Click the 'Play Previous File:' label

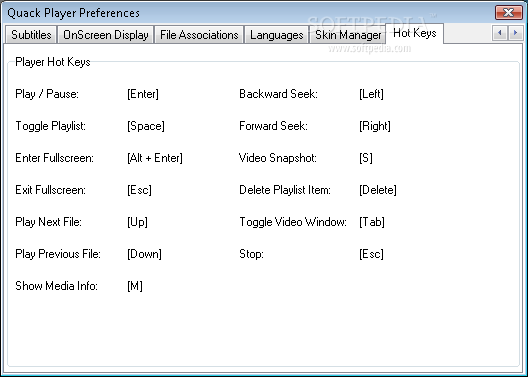58,254
